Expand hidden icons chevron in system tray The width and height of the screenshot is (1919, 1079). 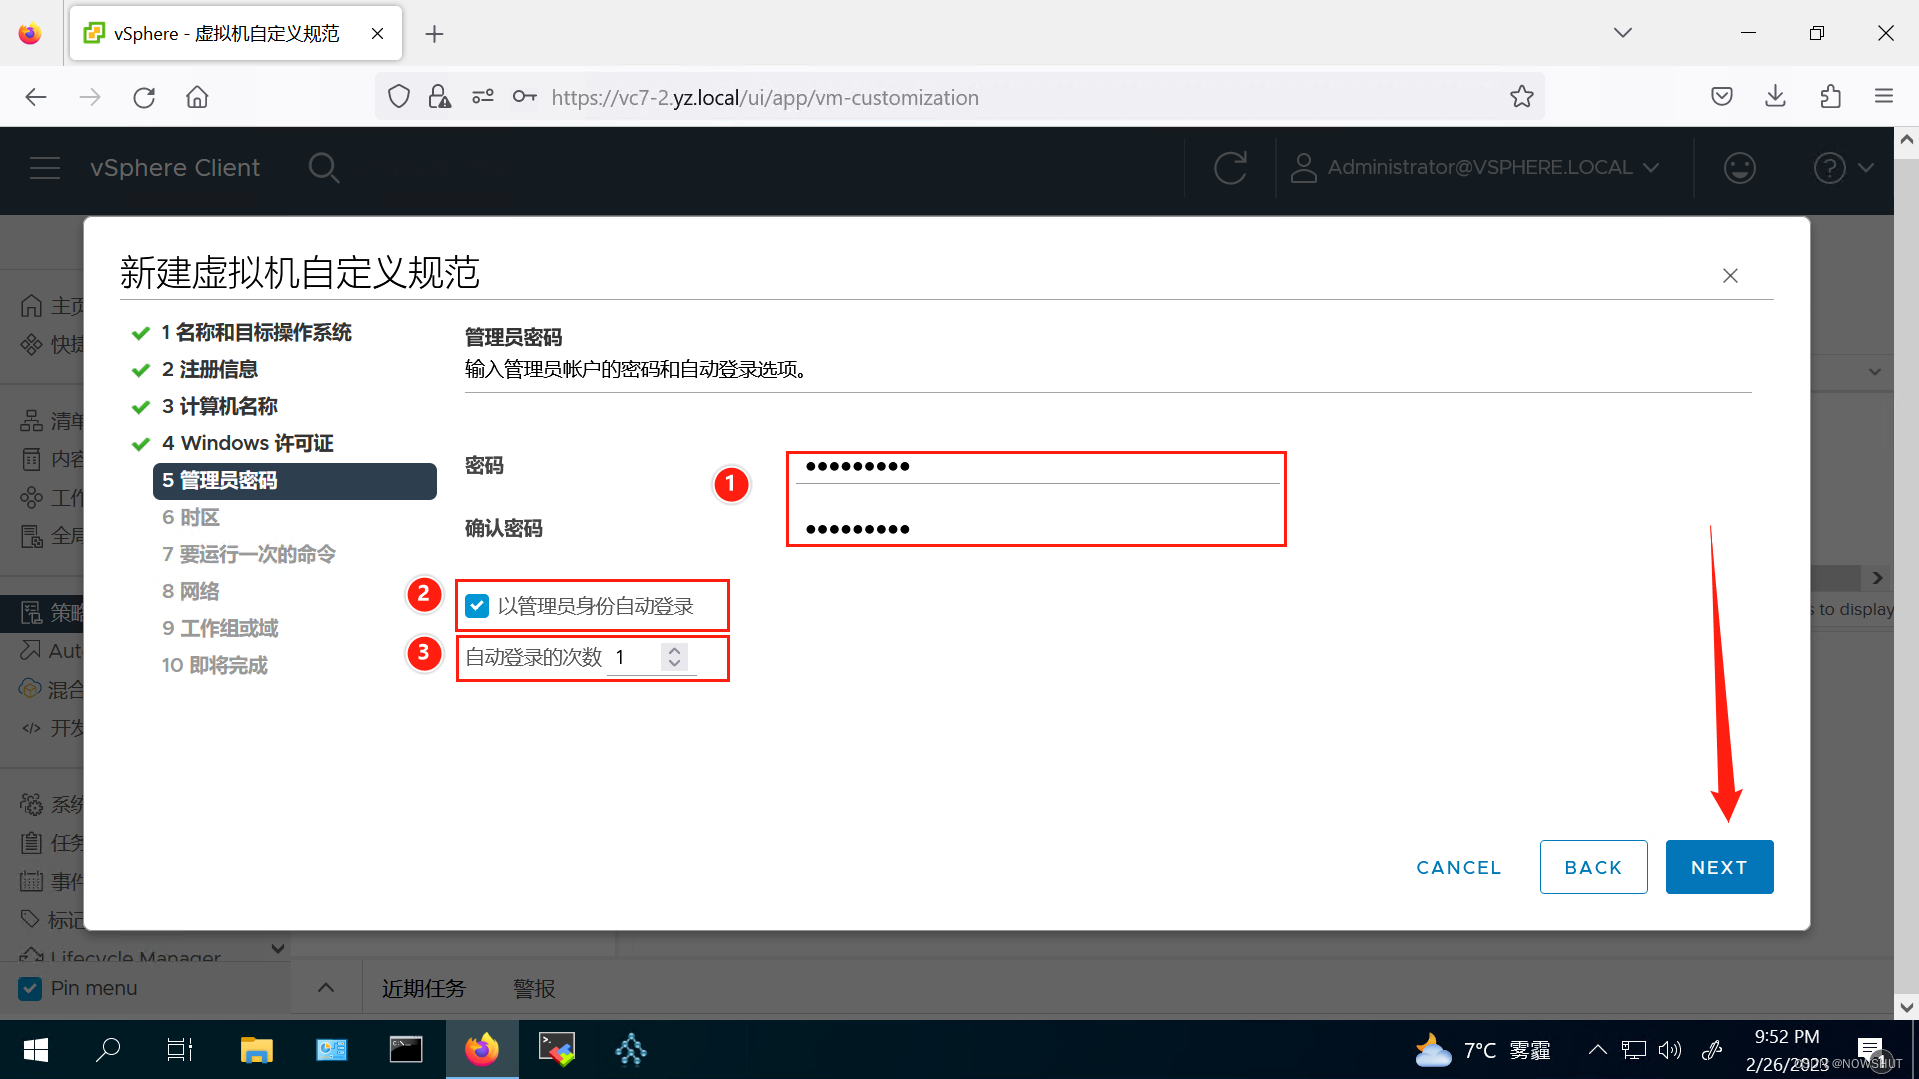point(1597,1049)
